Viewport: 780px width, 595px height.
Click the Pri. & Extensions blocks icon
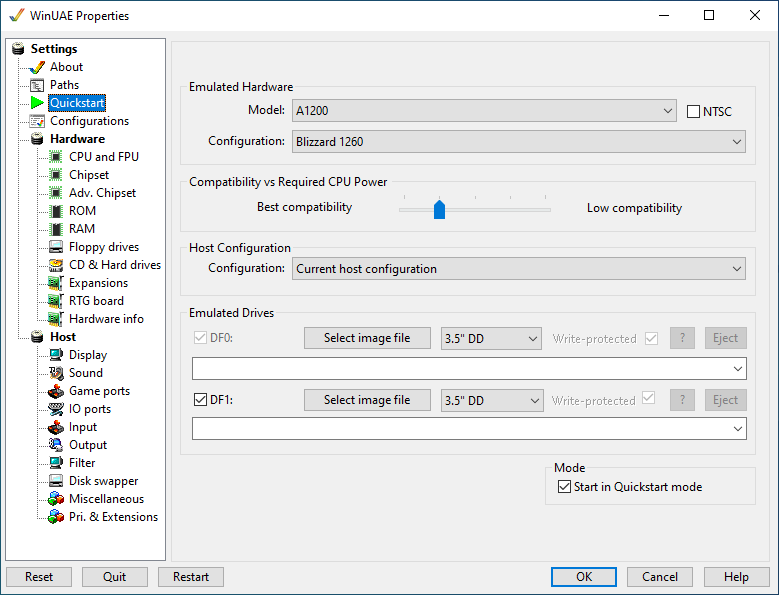tap(56, 517)
